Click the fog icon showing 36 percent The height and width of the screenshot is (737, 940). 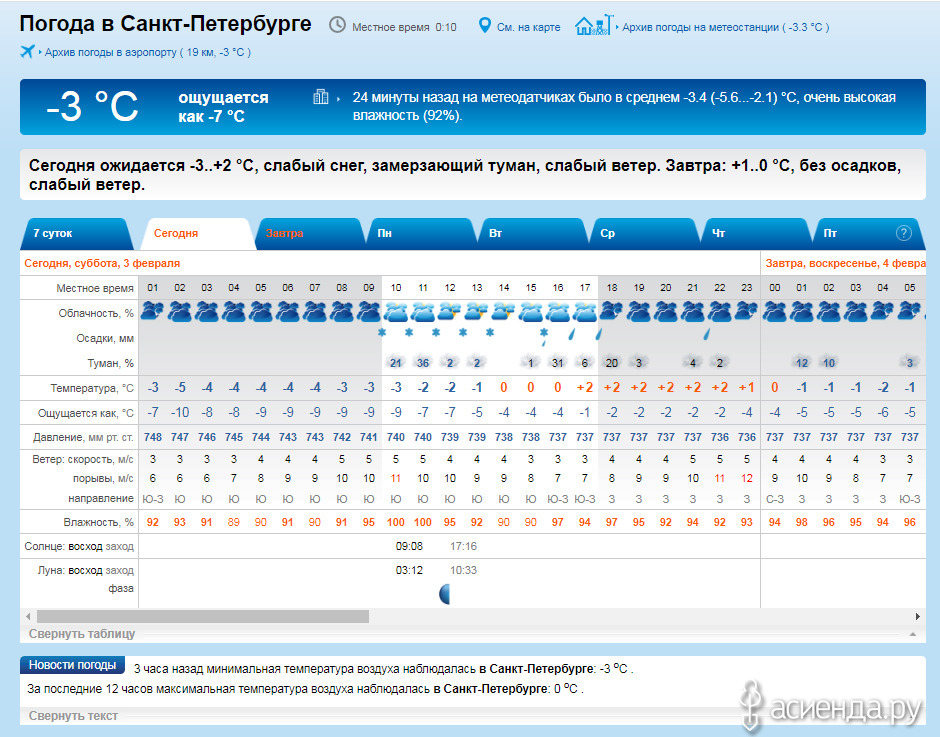point(423,362)
